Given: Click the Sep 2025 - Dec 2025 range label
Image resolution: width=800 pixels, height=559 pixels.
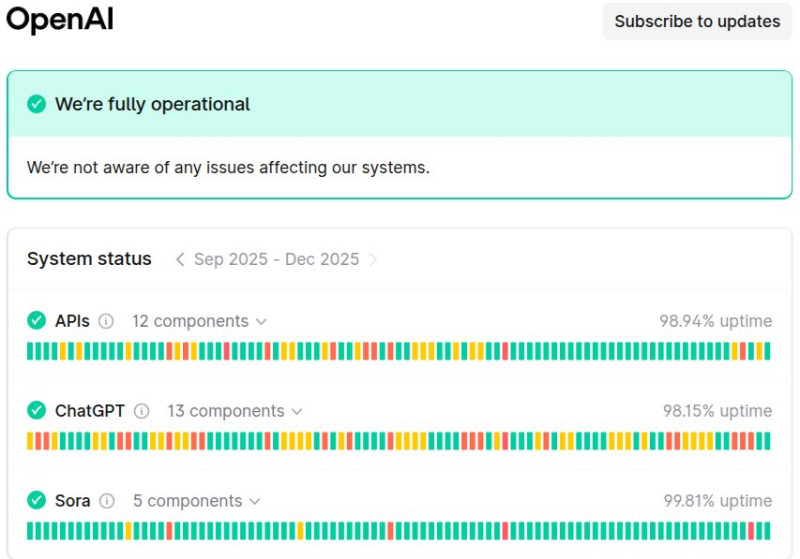Looking at the screenshot, I should [x=276, y=259].
